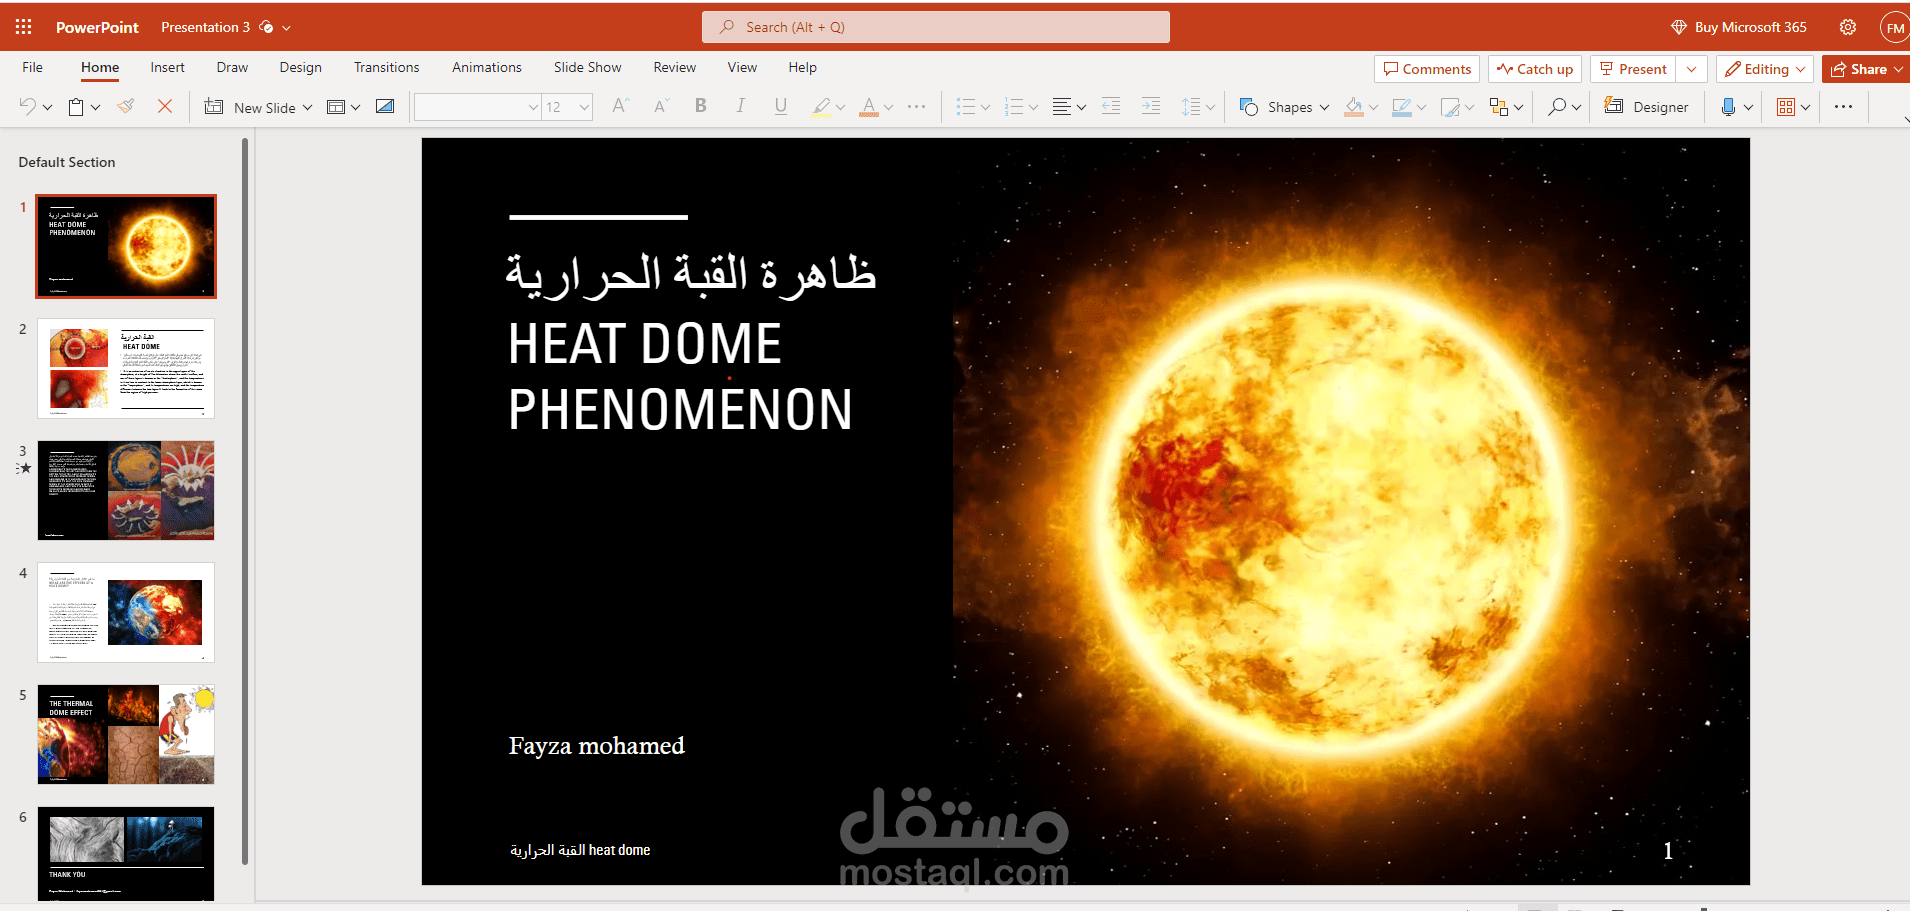Click the Catch up button
Image resolution: width=1910 pixels, height=911 pixels.
point(1535,69)
